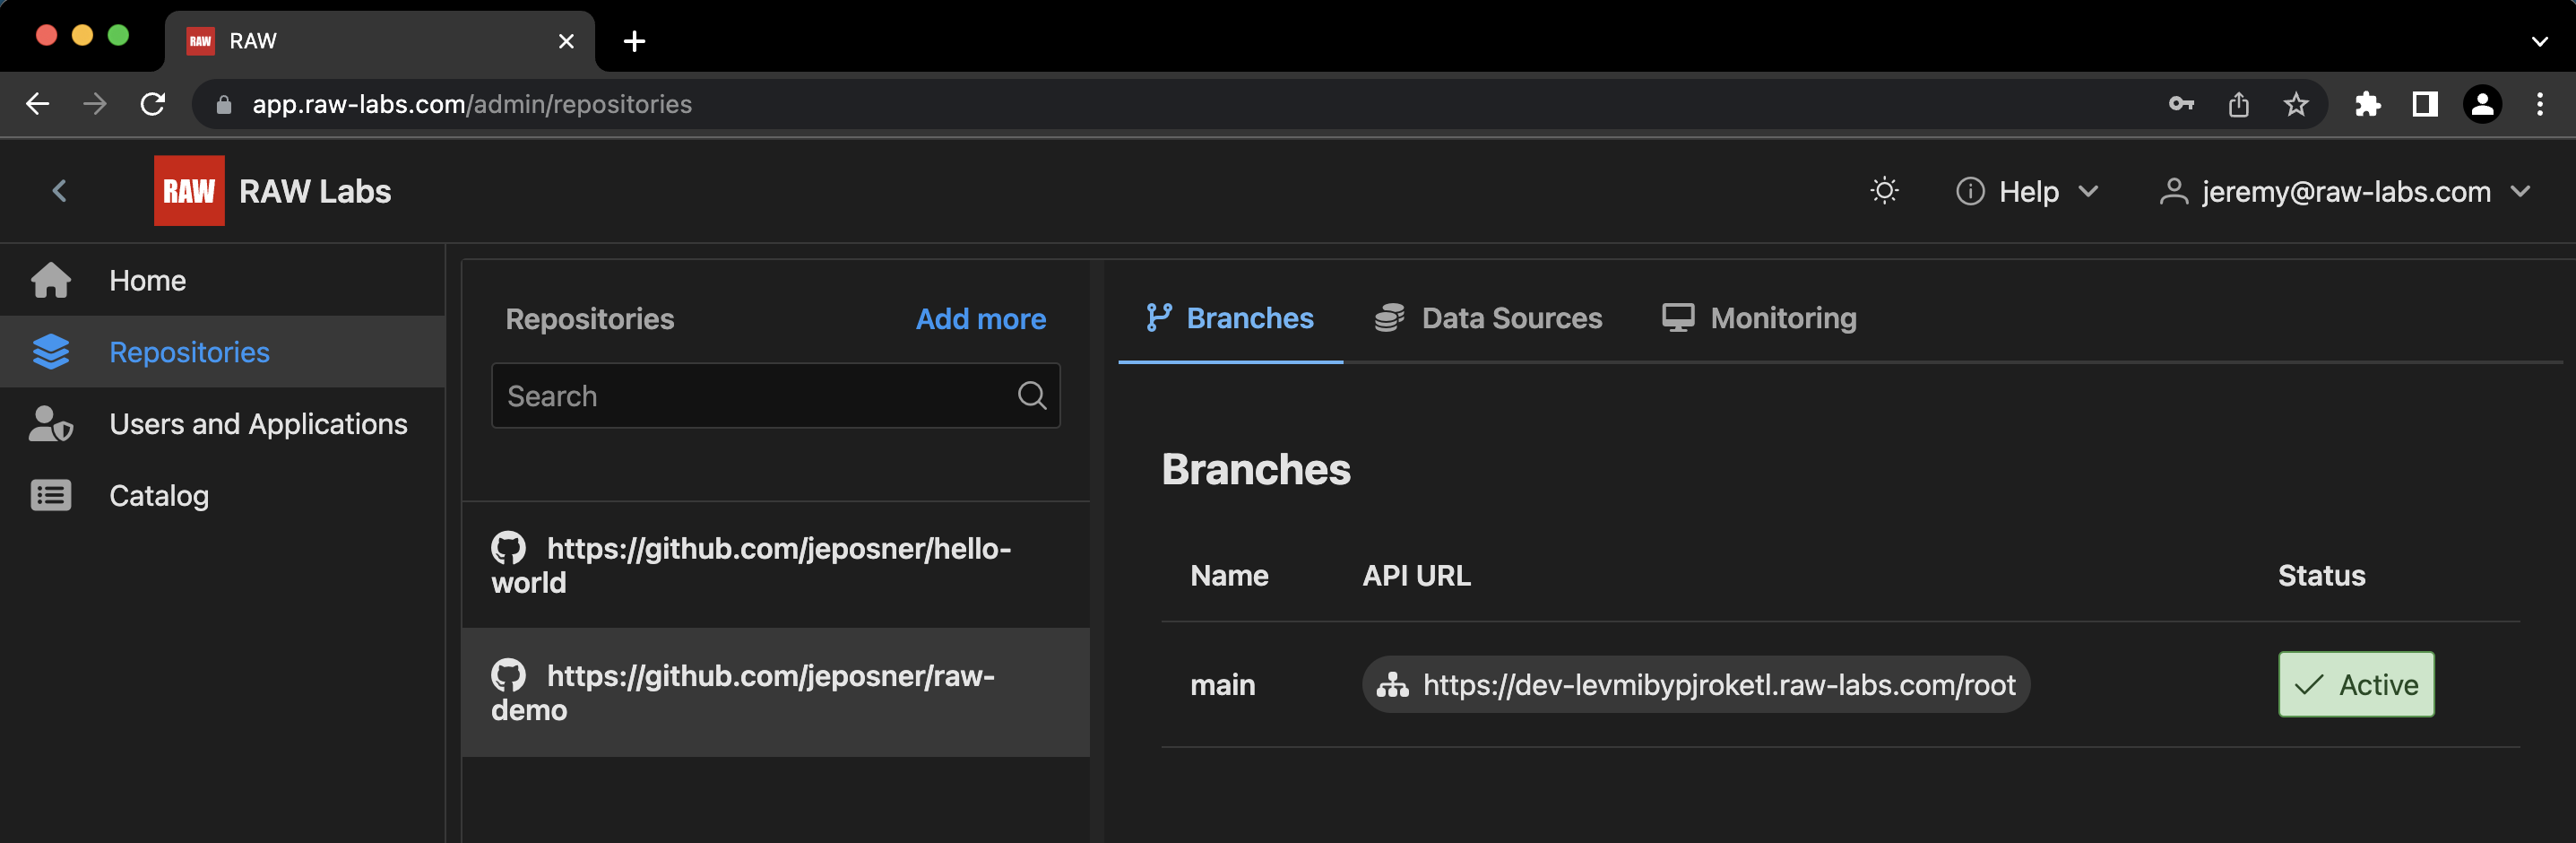Select the RAW browser tab
2576x843 pixels.
point(380,41)
